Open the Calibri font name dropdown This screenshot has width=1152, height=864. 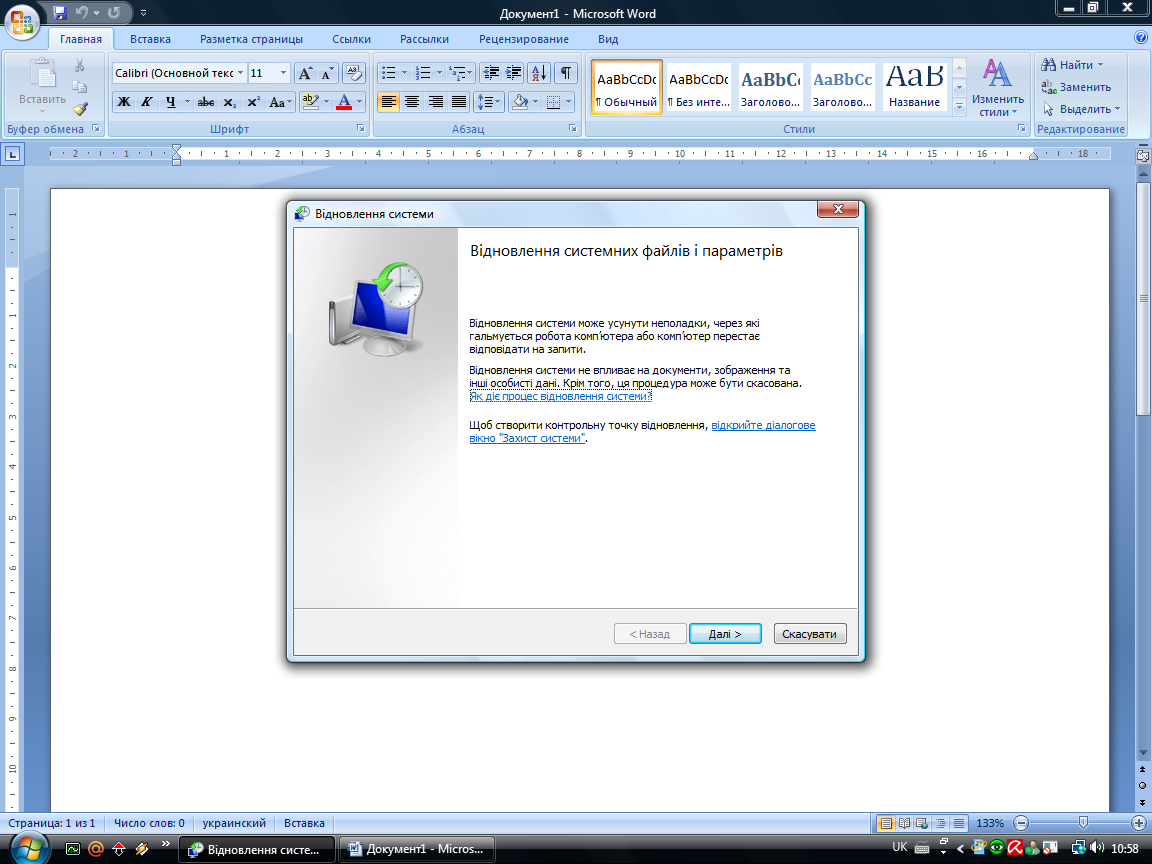[x=240, y=73]
